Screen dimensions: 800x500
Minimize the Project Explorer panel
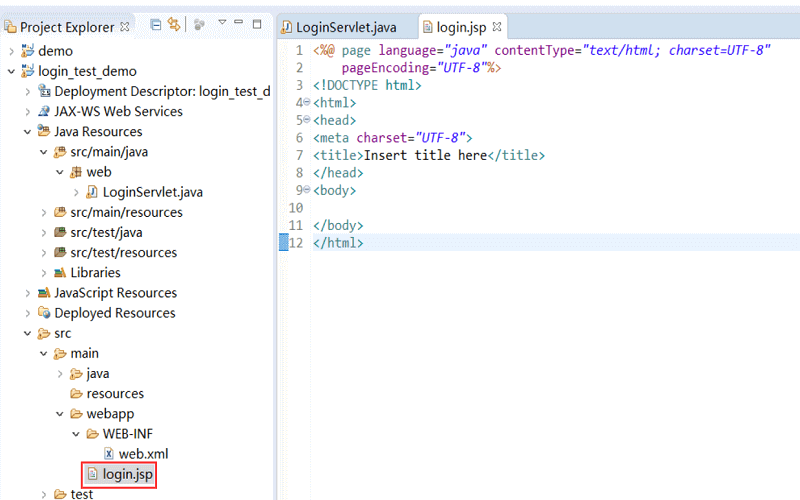coord(238,22)
